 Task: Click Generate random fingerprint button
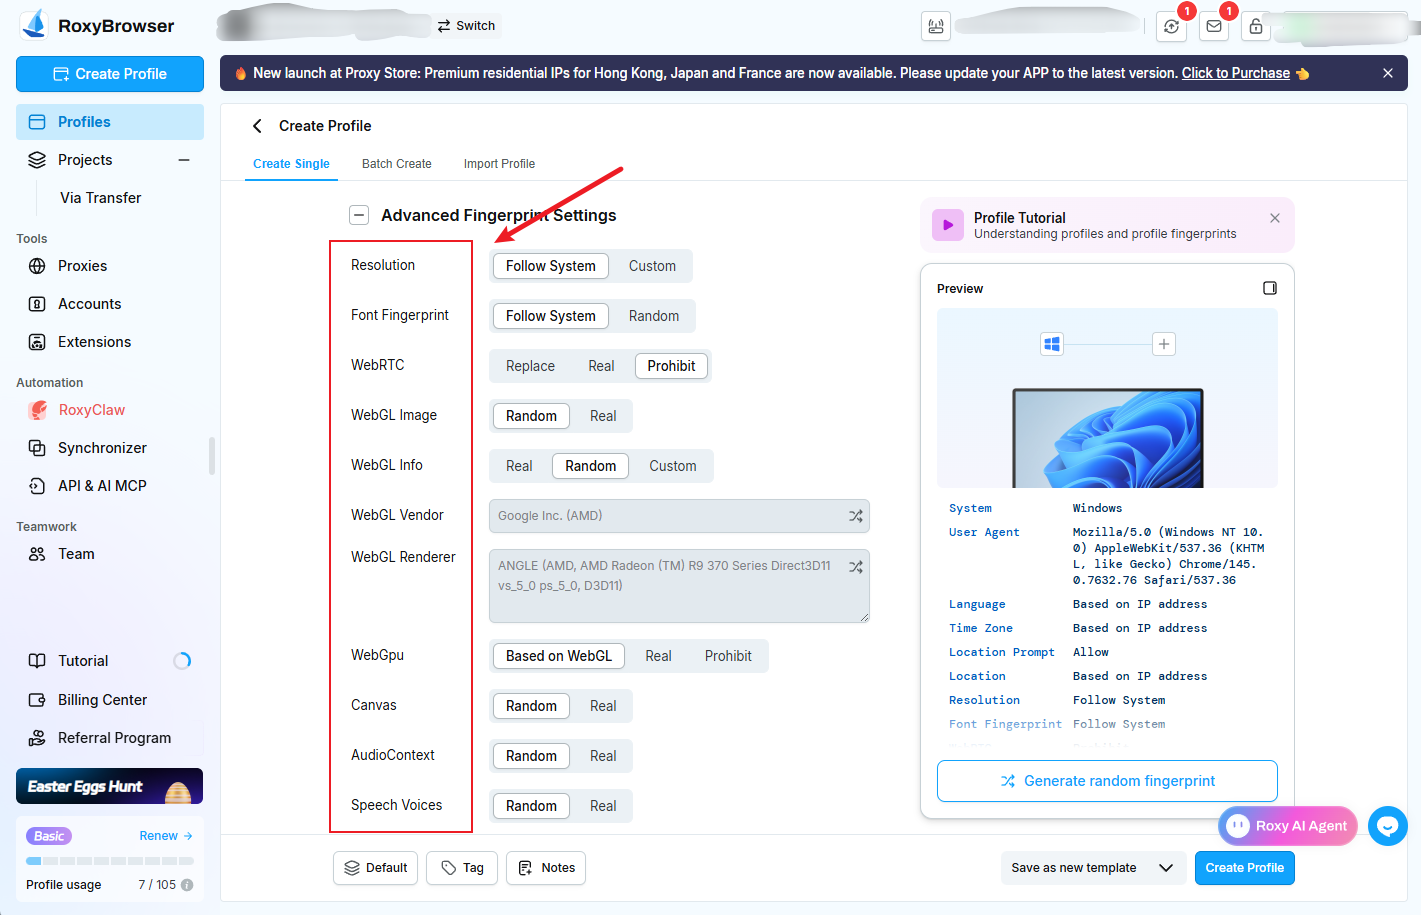pos(1107,781)
